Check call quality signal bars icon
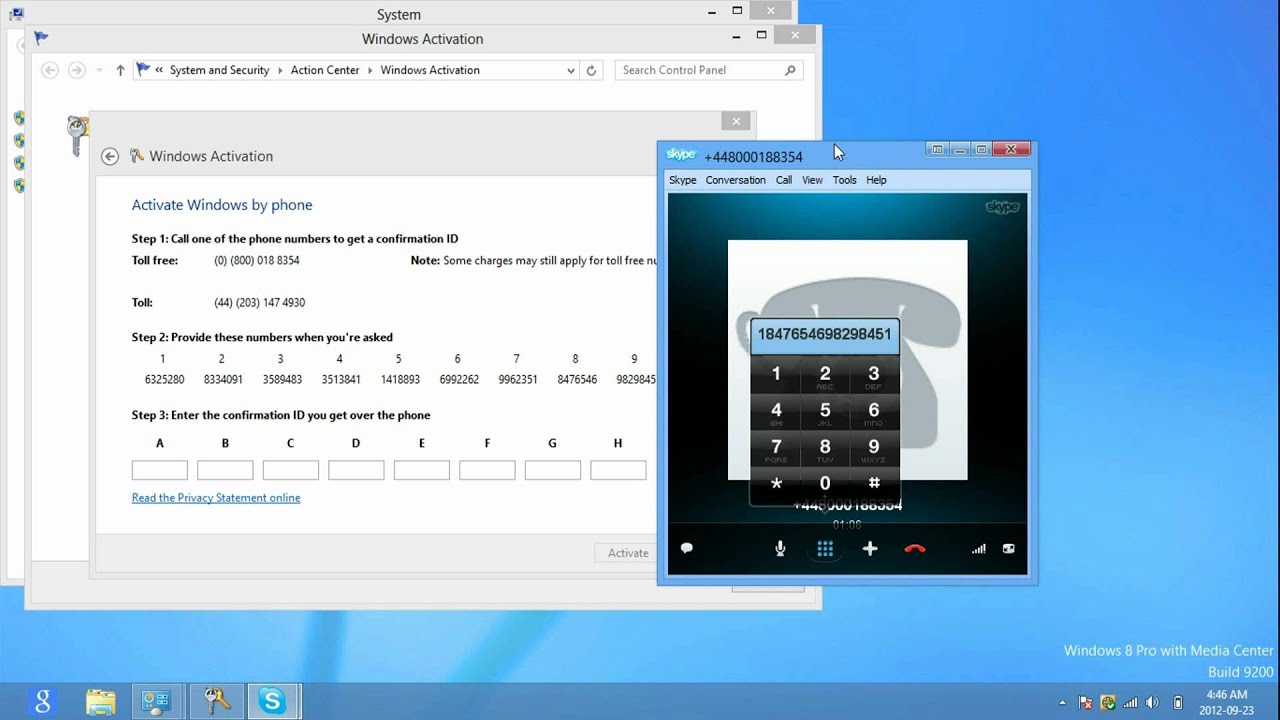Image resolution: width=1280 pixels, height=720 pixels. (979, 549)
